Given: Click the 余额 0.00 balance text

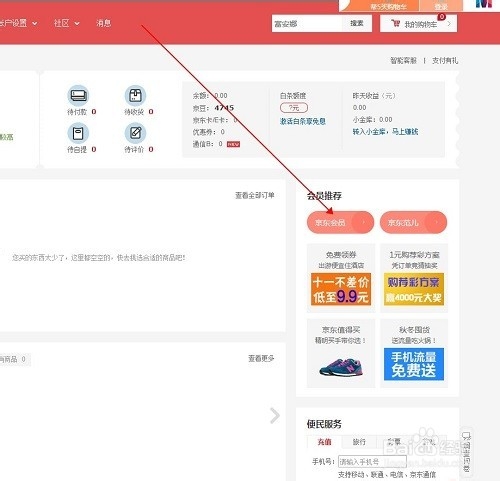Looking at the screenshot, I should point(210,96).
